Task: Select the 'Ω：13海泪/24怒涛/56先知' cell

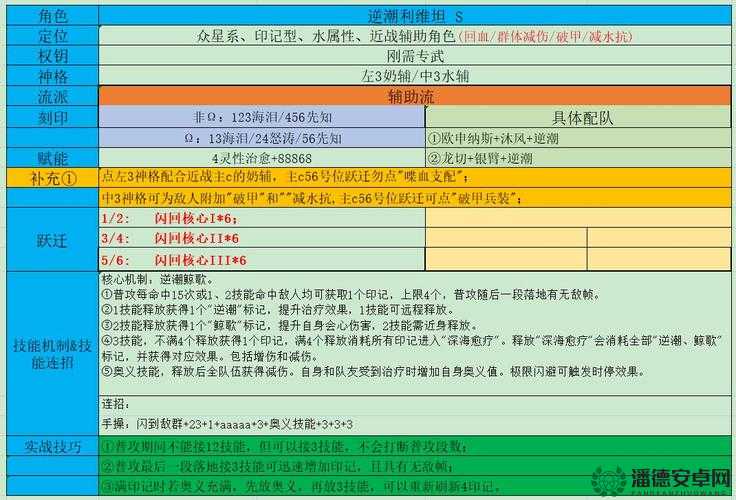Action: [x=262, y=138]
